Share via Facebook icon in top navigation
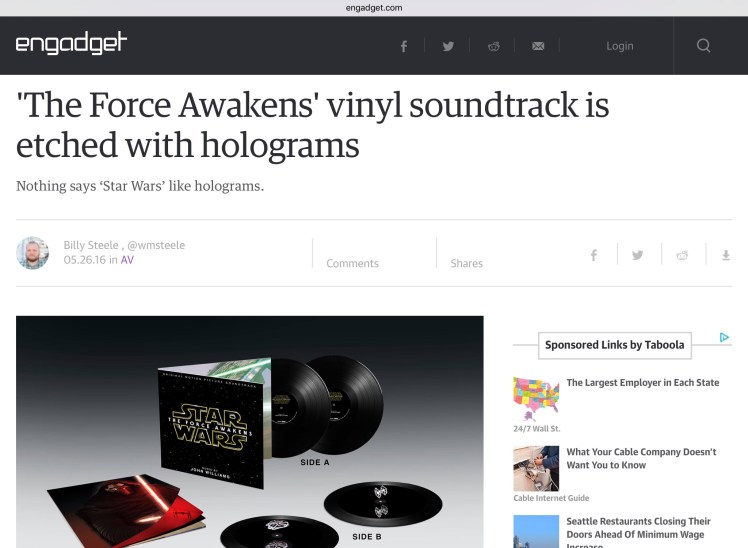This screenshot has width=748, height=548. tap(404, 46)
